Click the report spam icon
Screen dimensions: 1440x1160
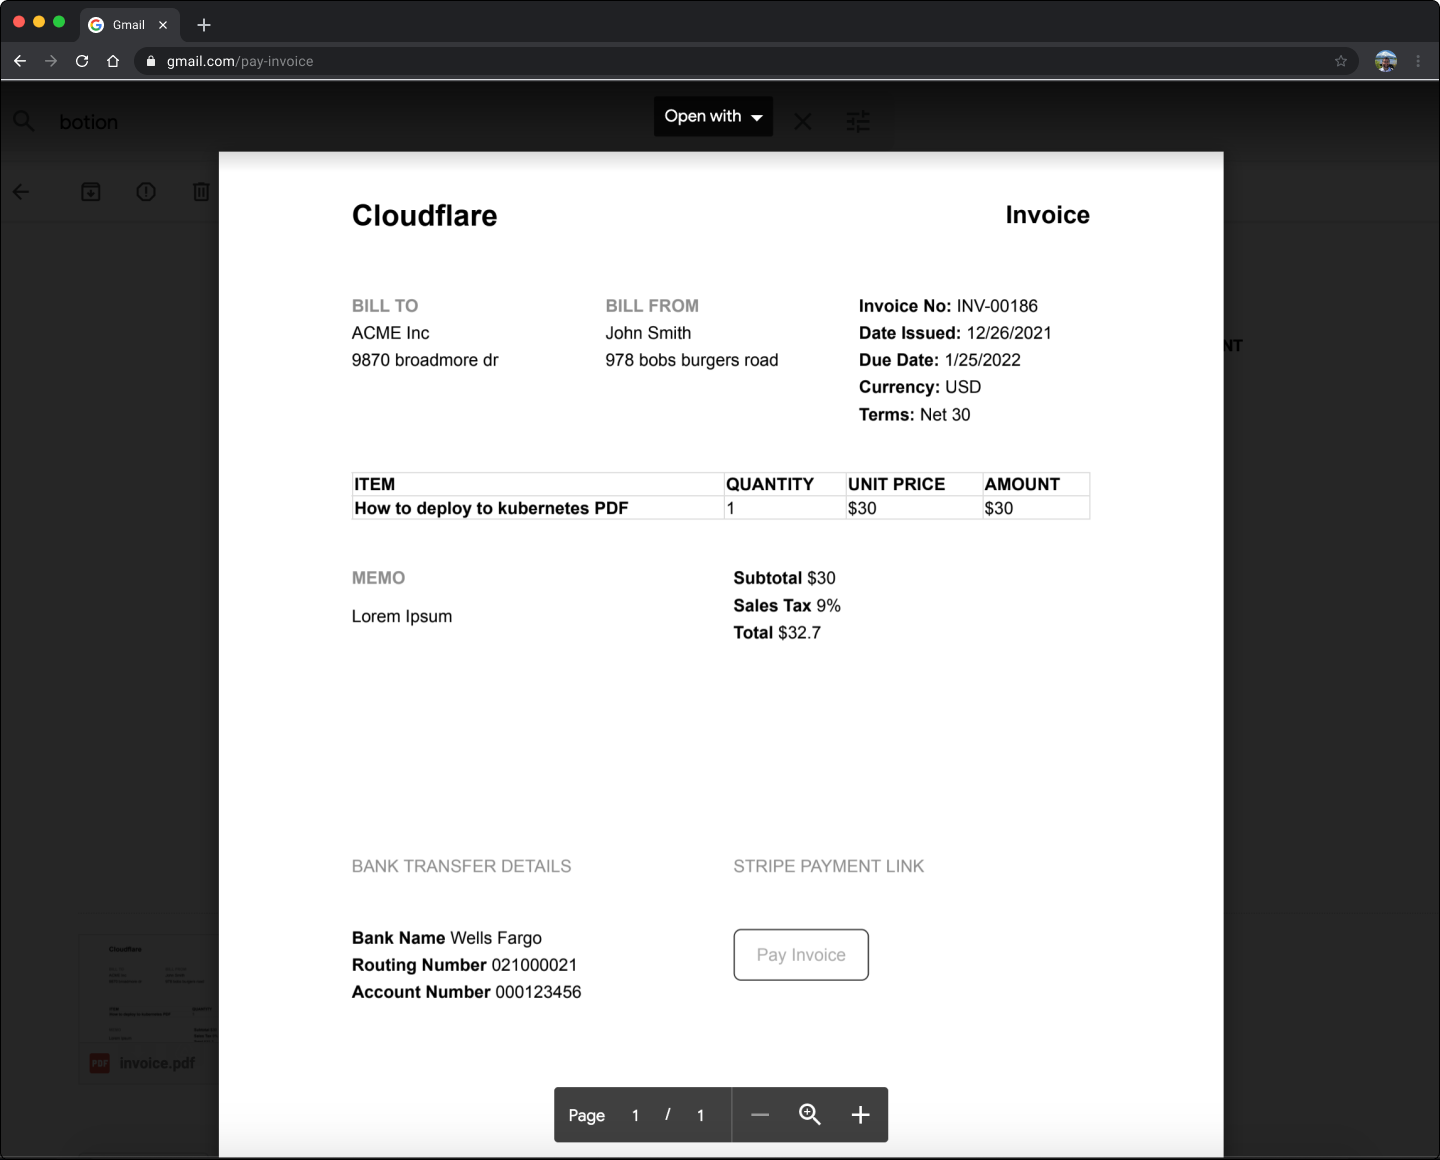[146, 192]
